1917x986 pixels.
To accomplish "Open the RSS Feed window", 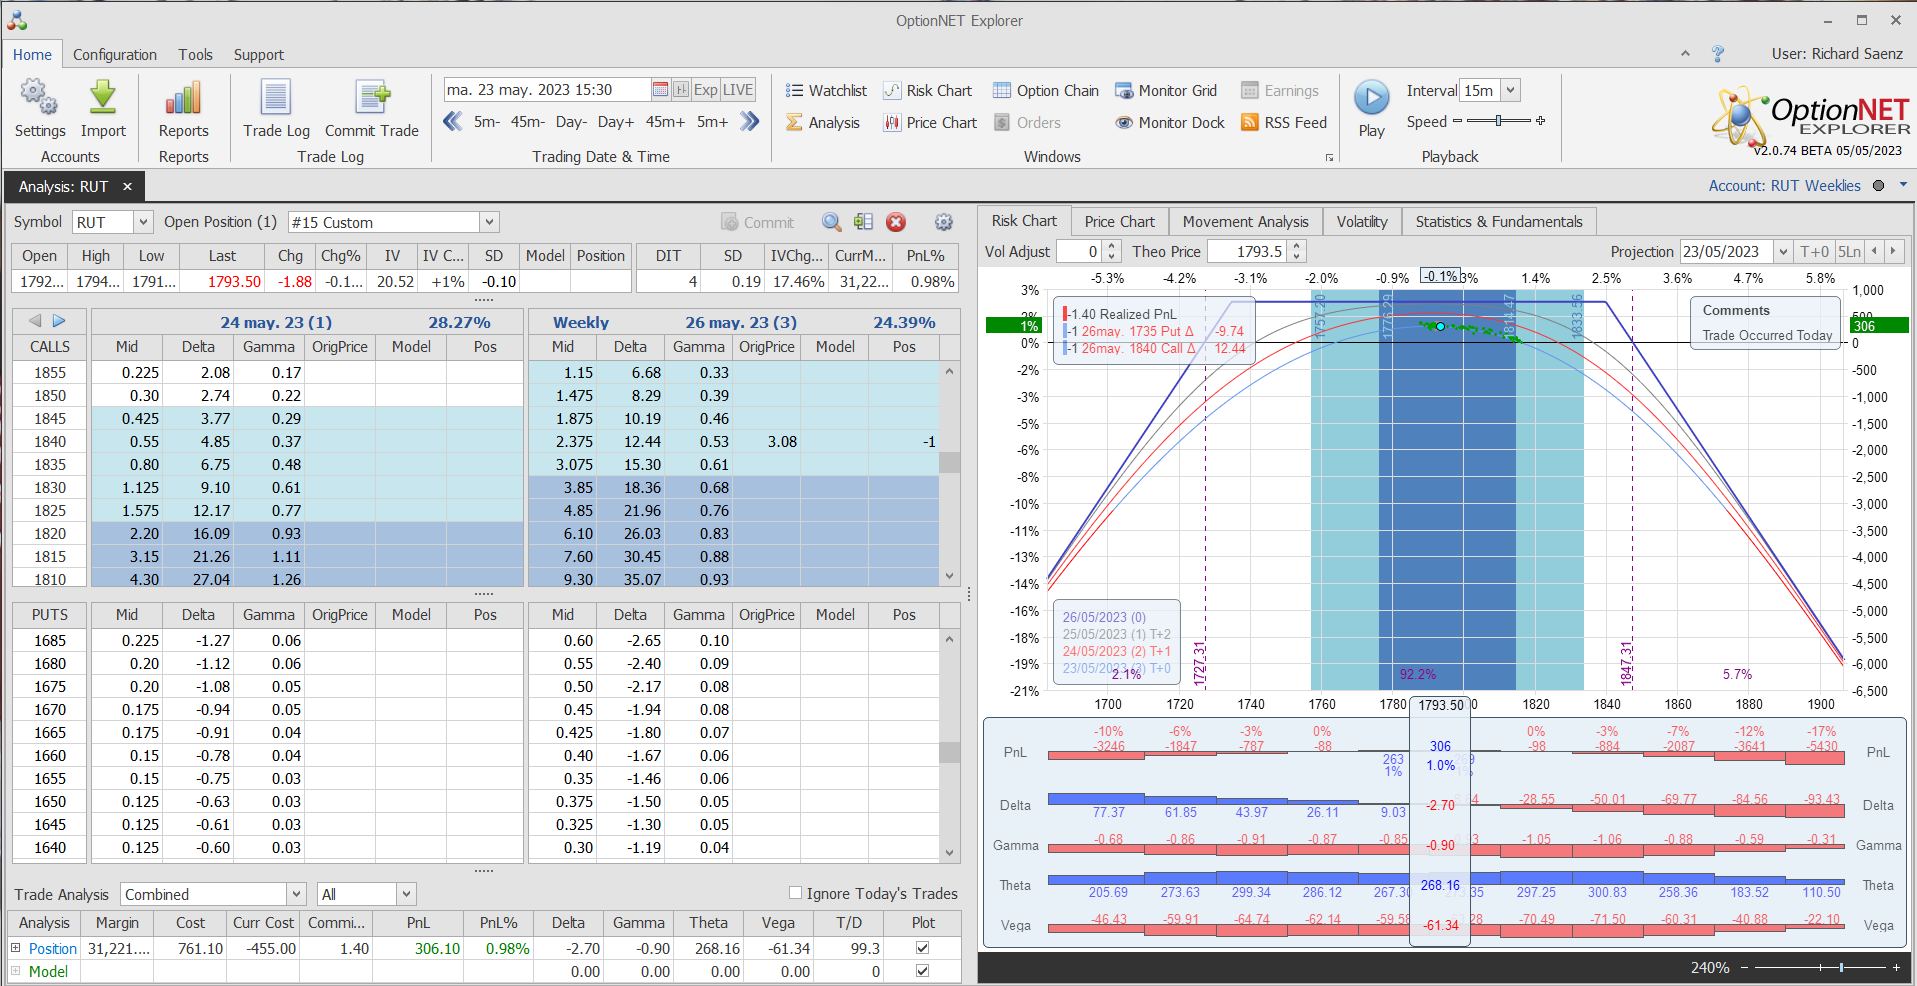I will [1284, 122].
